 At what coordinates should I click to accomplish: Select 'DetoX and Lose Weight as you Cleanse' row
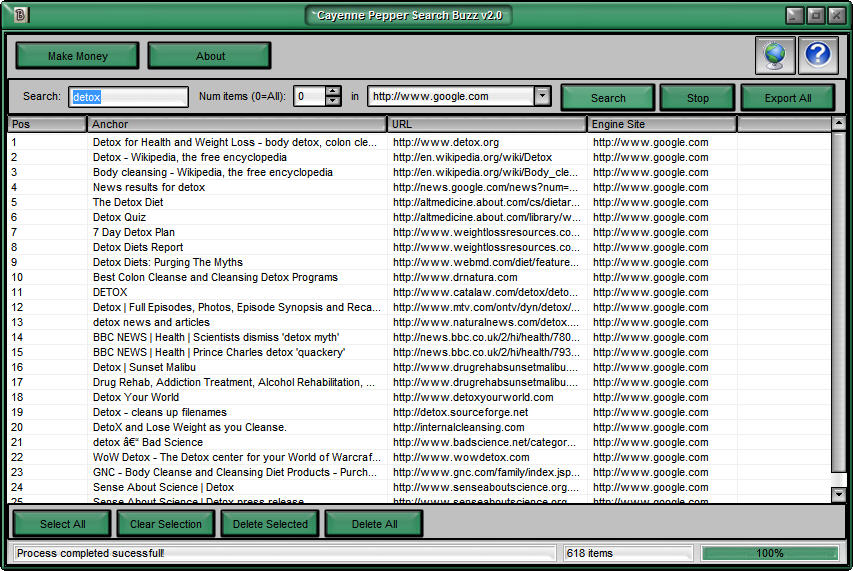419,427
